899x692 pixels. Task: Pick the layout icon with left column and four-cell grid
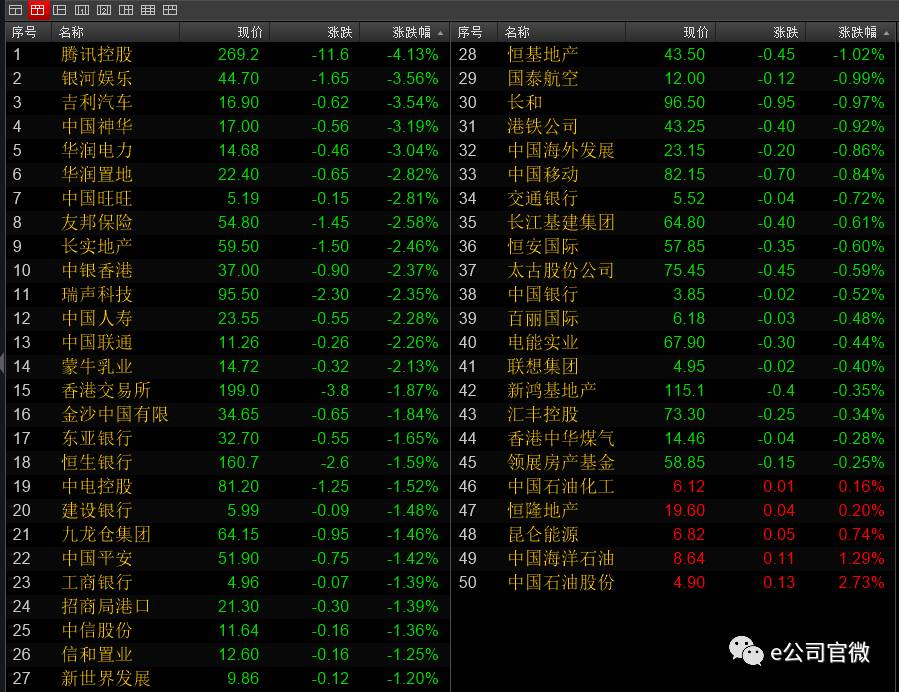click(x=126, y=10)
